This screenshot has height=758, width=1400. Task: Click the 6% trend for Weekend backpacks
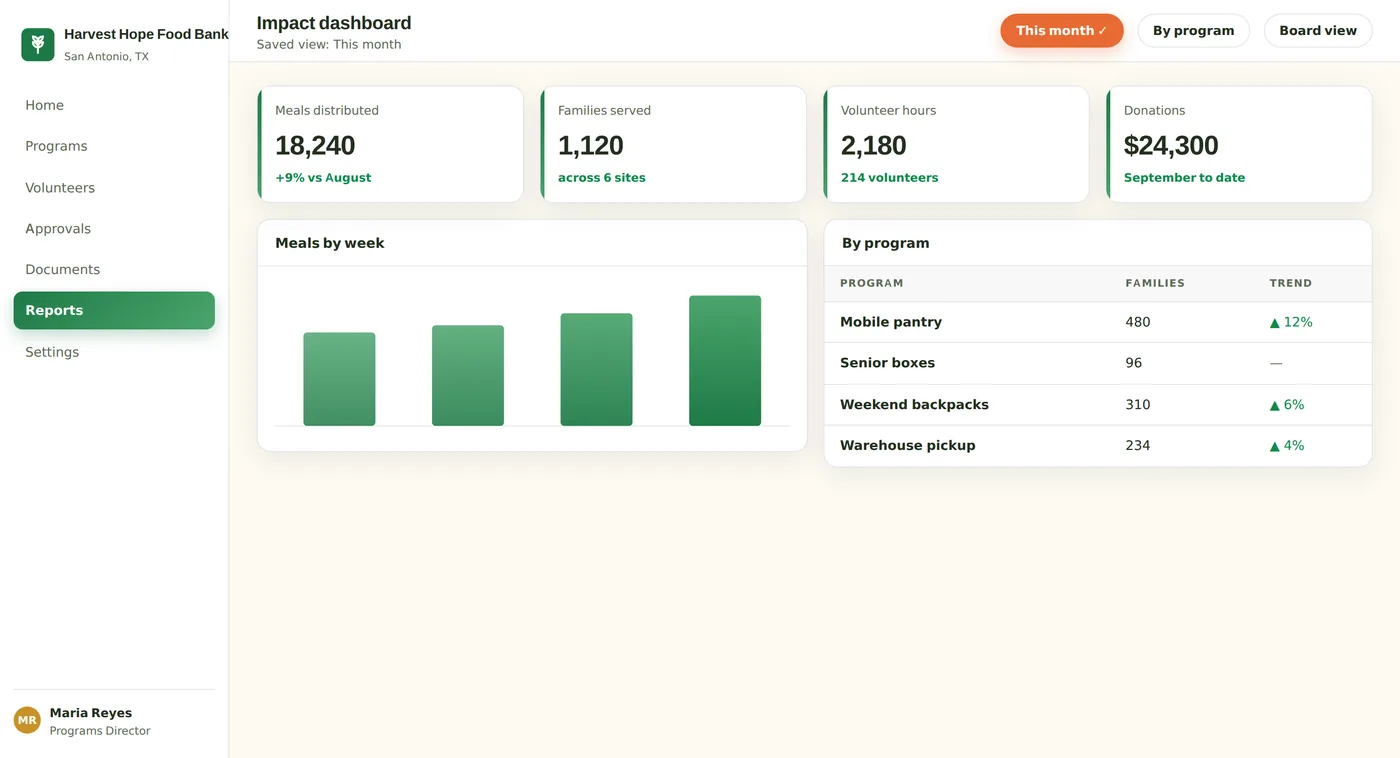tap(1287, 405)
